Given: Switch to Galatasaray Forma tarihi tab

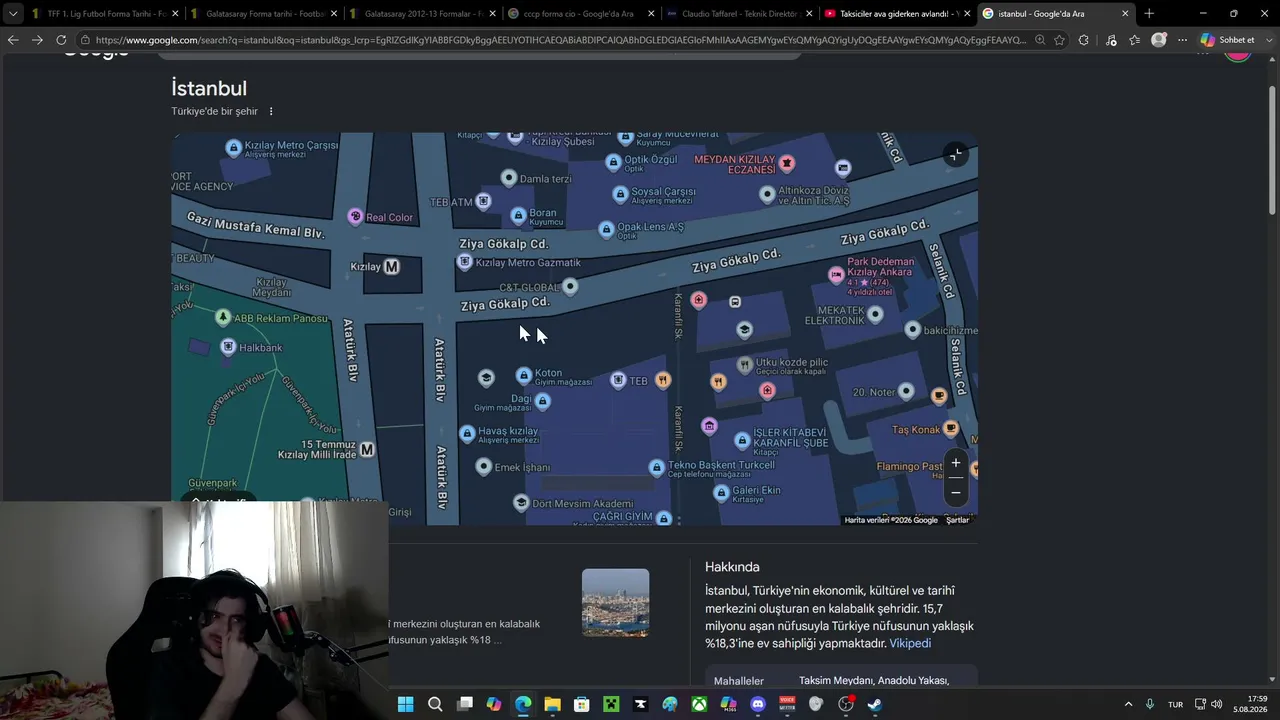Looking at the screenshot, I should click(262, 14).
